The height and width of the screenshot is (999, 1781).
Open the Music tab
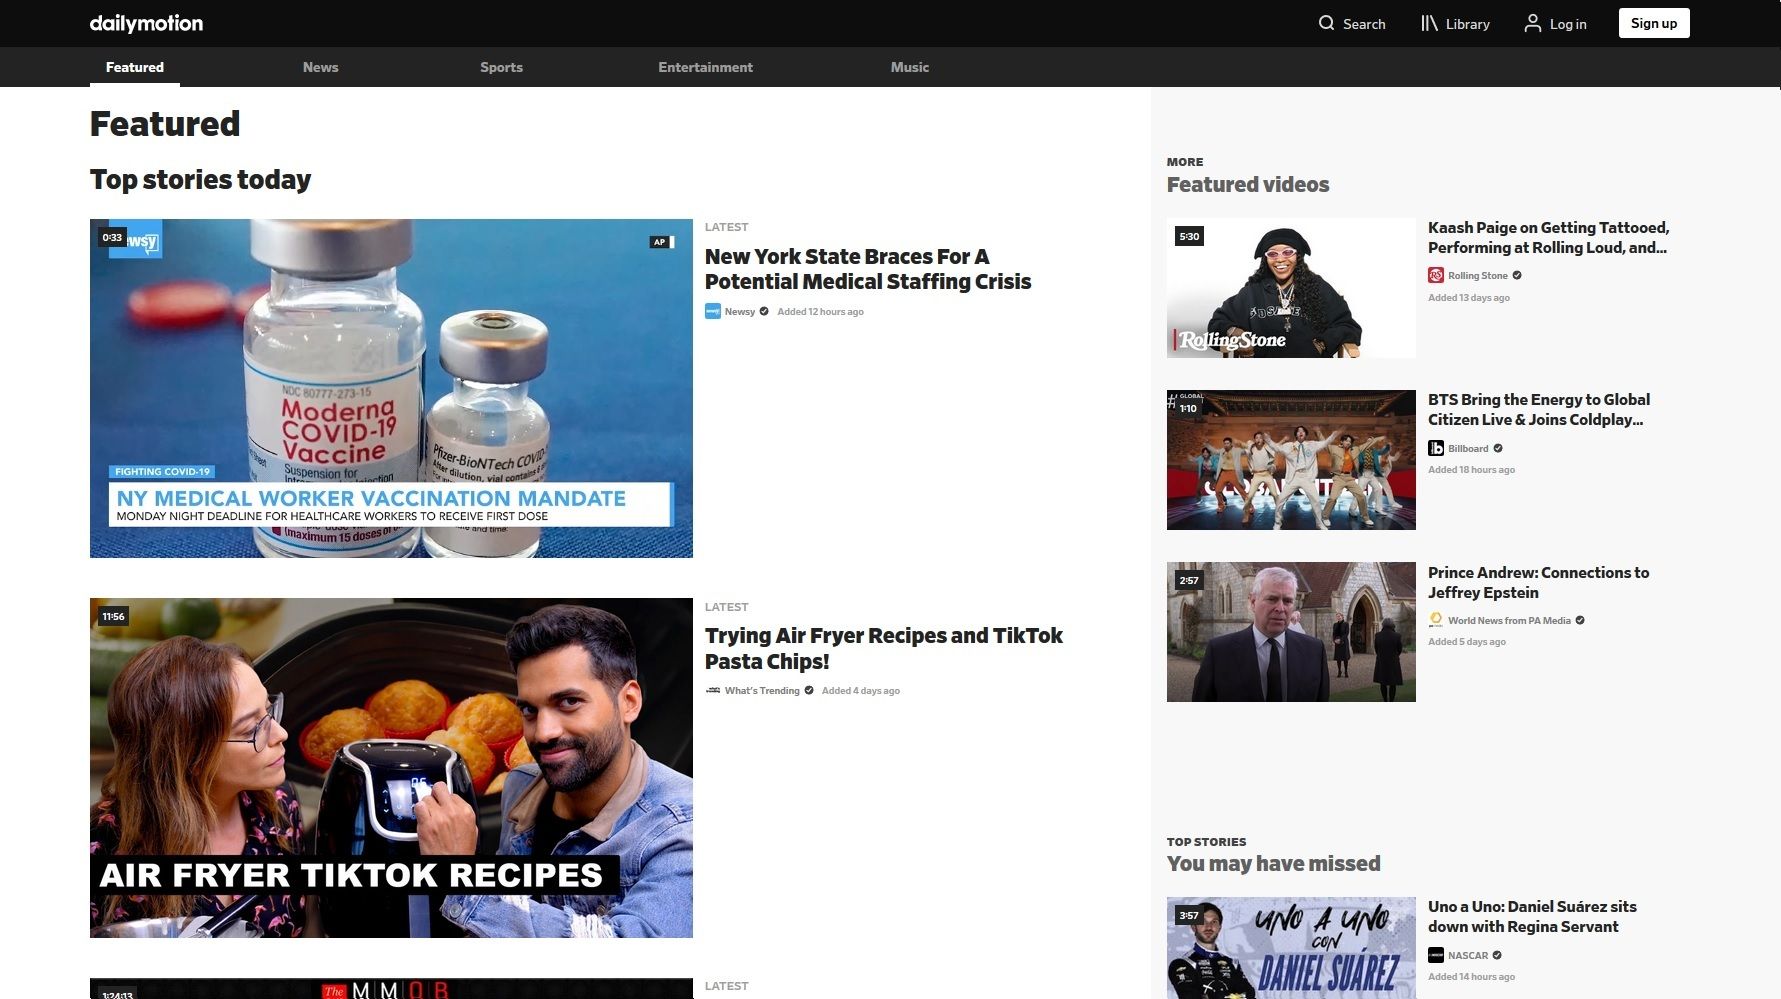(910, 67)
